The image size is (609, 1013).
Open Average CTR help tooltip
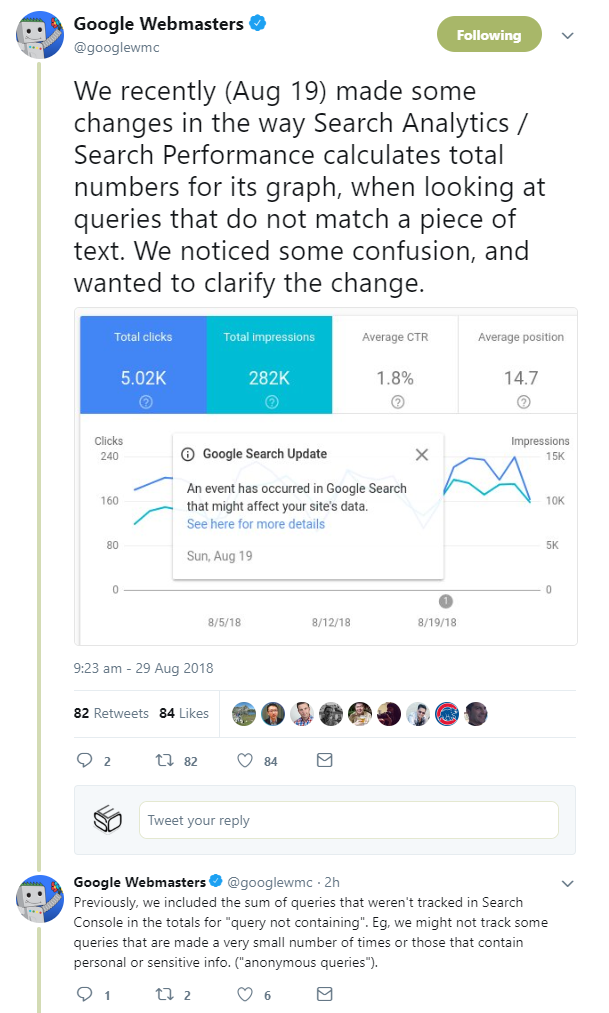(394, 400)
